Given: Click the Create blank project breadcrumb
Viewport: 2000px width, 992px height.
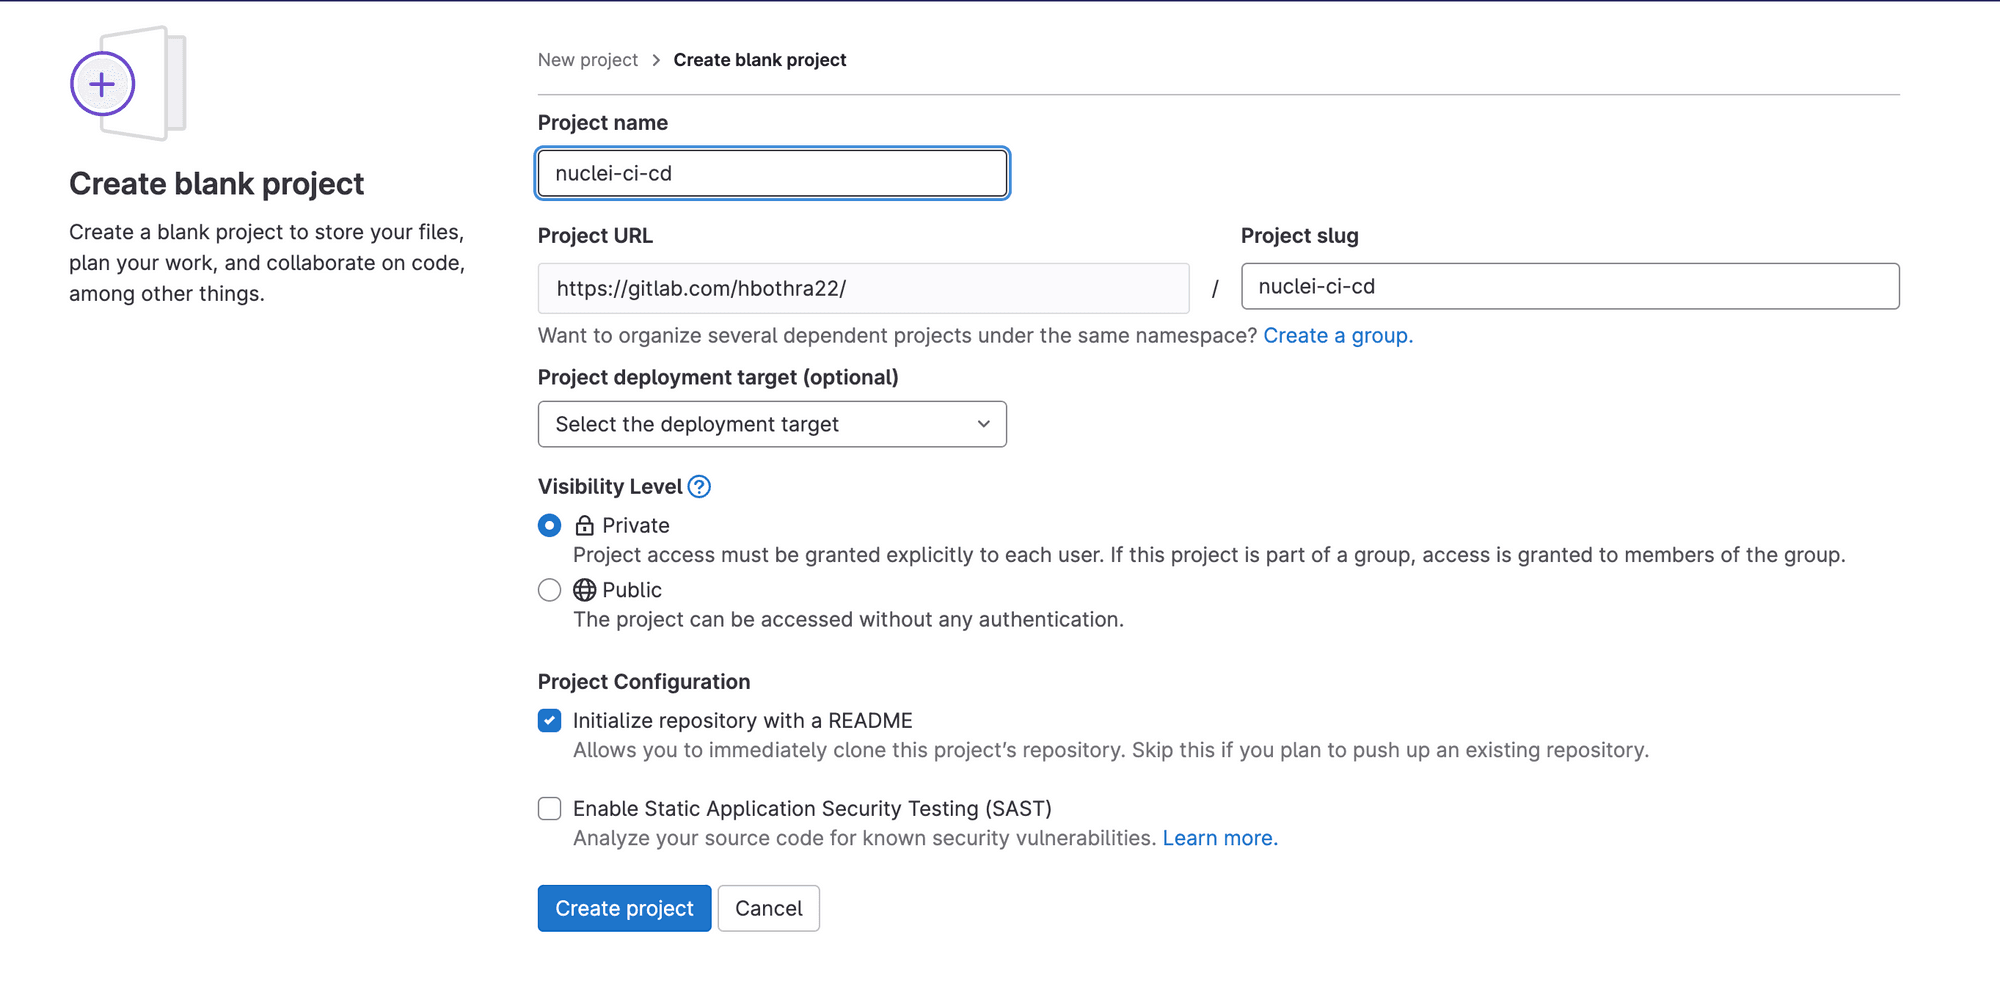Looking at the screenshot, I should (759, 60).
